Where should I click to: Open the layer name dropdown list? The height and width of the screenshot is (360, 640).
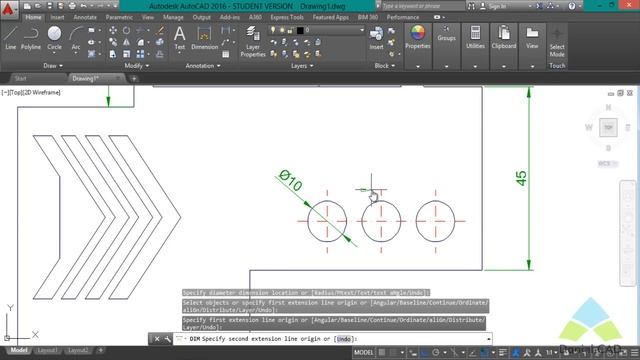tap(362, 30)
